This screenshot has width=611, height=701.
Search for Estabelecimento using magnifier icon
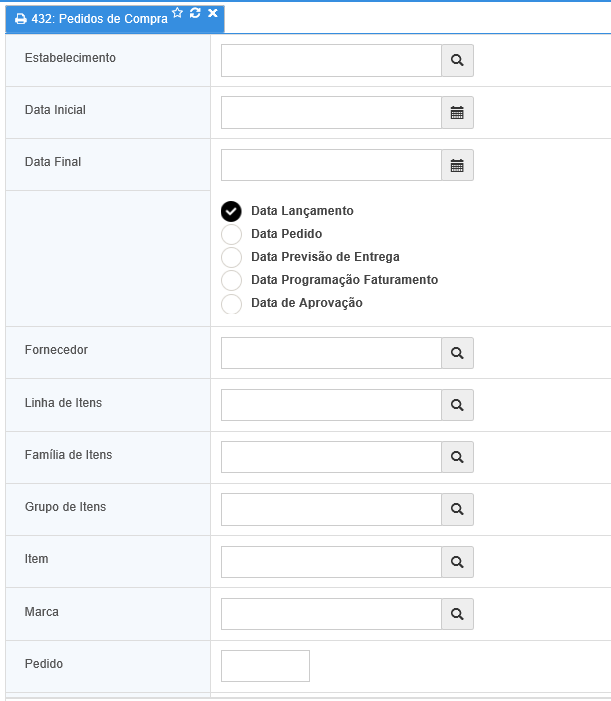click(457, 61)
